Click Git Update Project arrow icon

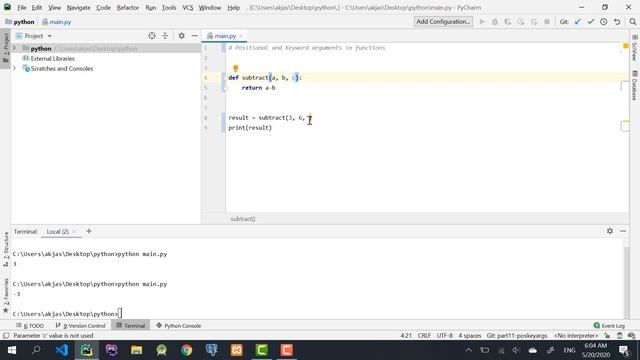coord(578,22)
